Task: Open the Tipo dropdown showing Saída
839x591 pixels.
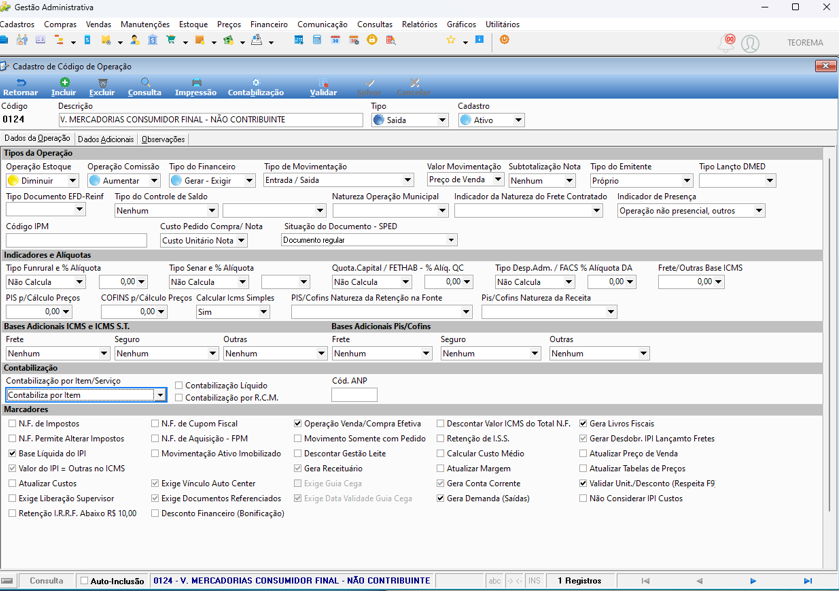Action: click(410, 120)
